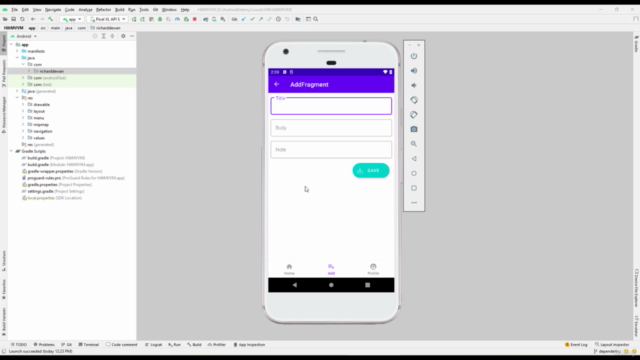
Task: Open emulator extended controls (three dots)
Action: tap(414, 202)
